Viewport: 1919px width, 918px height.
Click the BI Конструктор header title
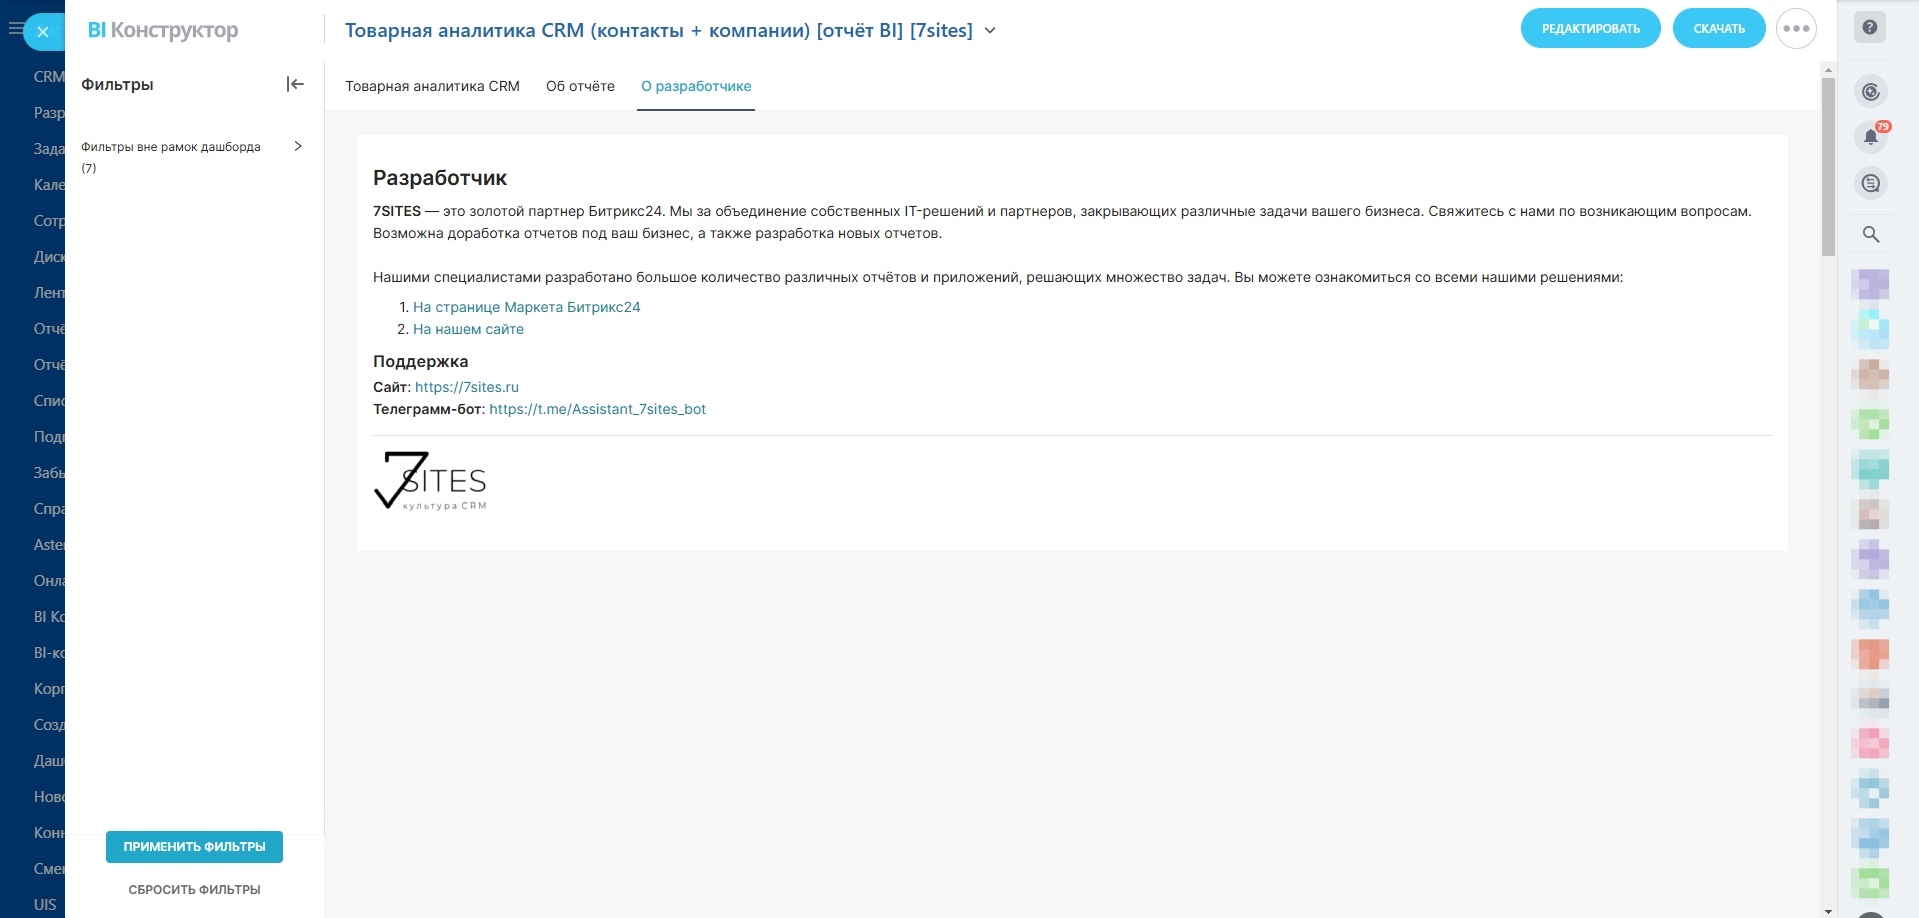163,30
